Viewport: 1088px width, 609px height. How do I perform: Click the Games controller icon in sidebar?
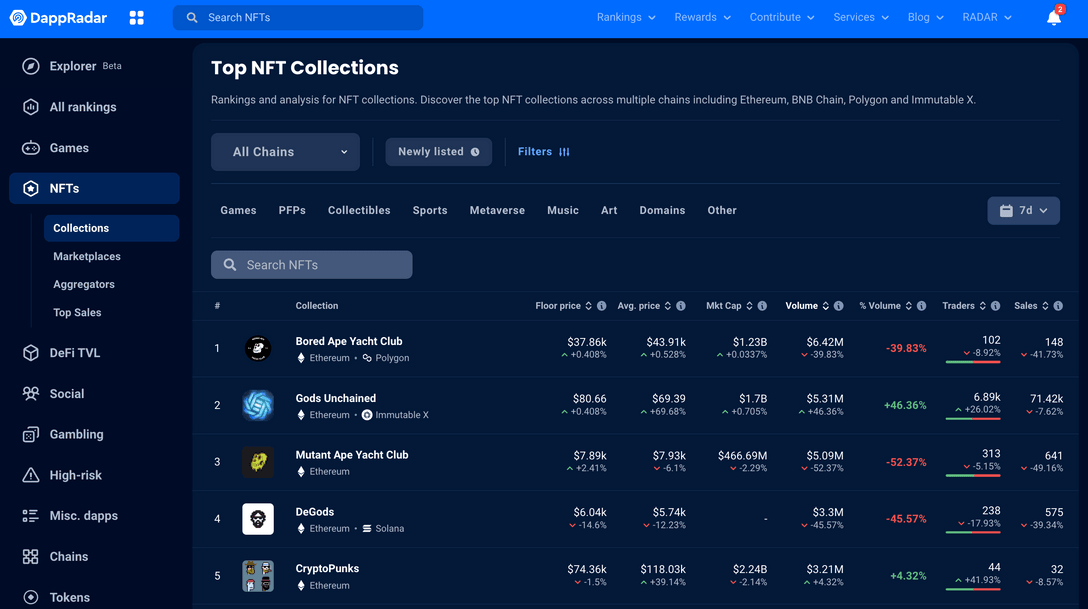[31, 148]
